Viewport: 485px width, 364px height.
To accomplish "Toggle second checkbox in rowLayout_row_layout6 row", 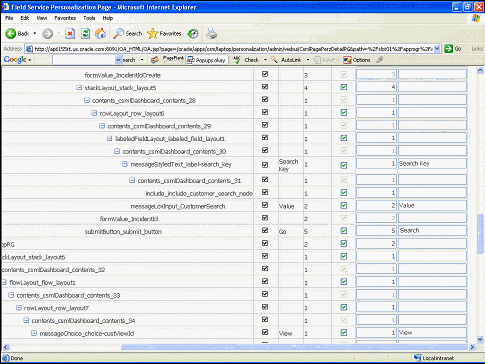I will pos(344,113).
